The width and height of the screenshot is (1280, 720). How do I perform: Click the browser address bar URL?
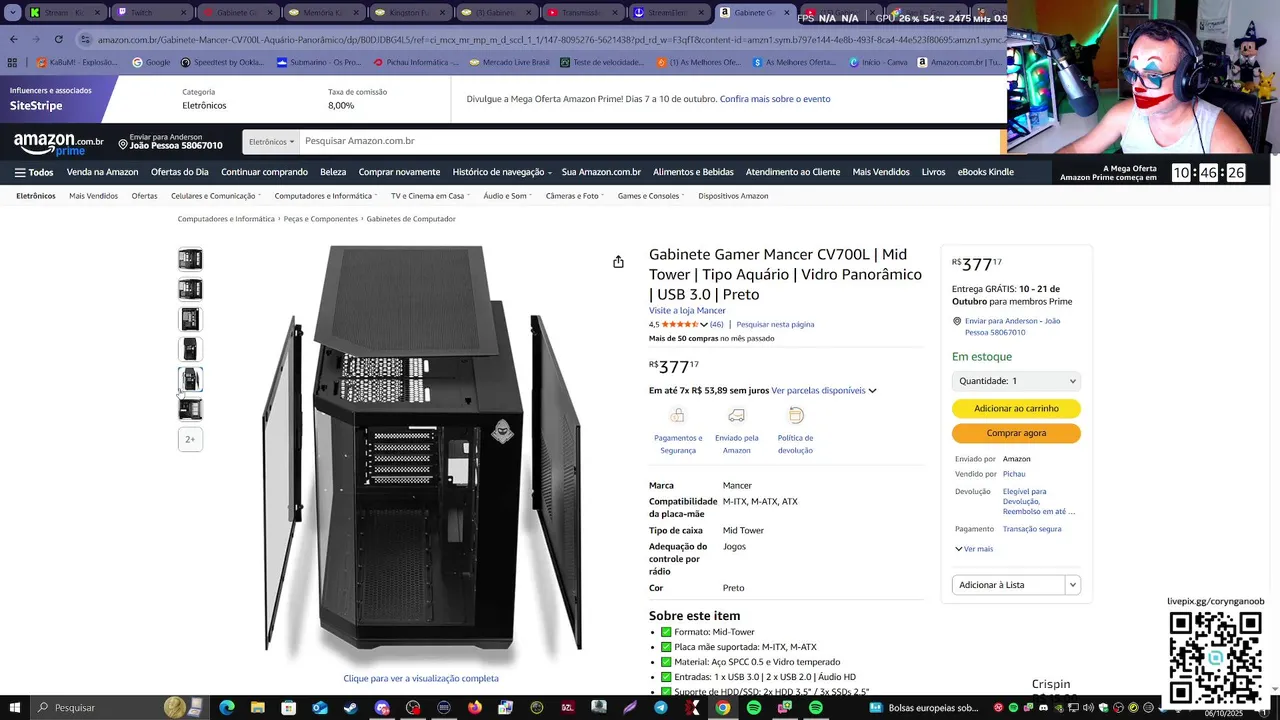pyautogui.click(x=550, y=39)
